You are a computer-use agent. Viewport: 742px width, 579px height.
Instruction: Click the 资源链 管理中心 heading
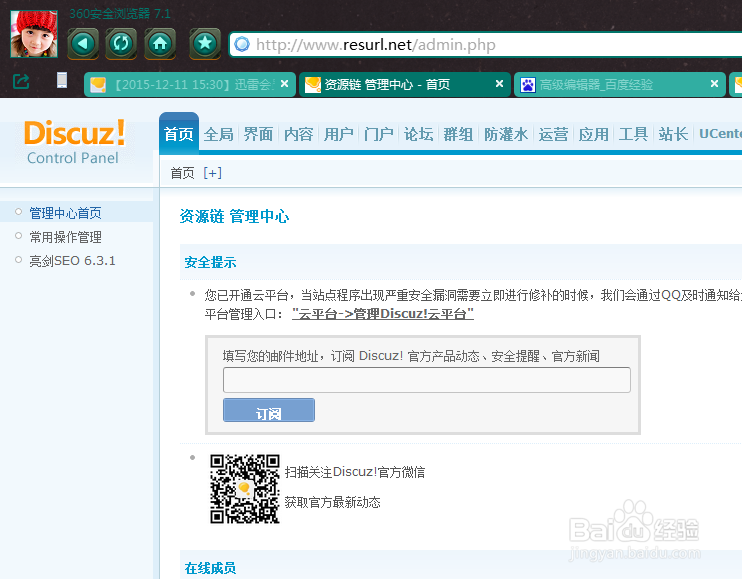click(234, 216)
